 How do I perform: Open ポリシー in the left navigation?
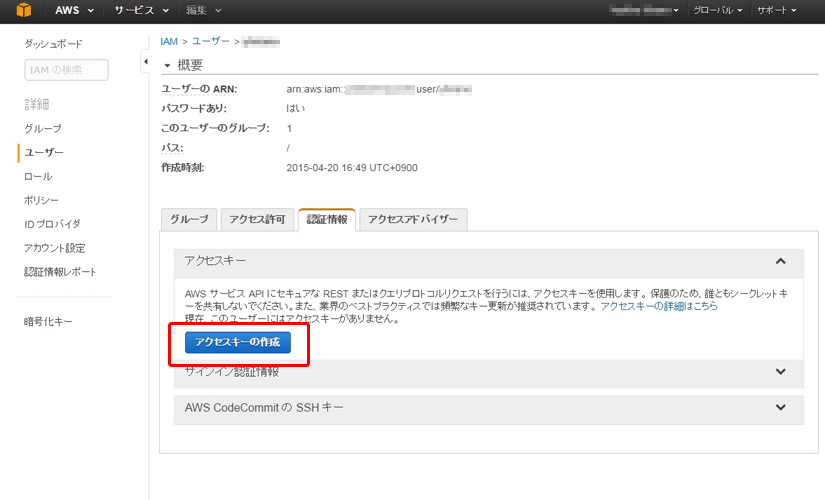(42, 200)
